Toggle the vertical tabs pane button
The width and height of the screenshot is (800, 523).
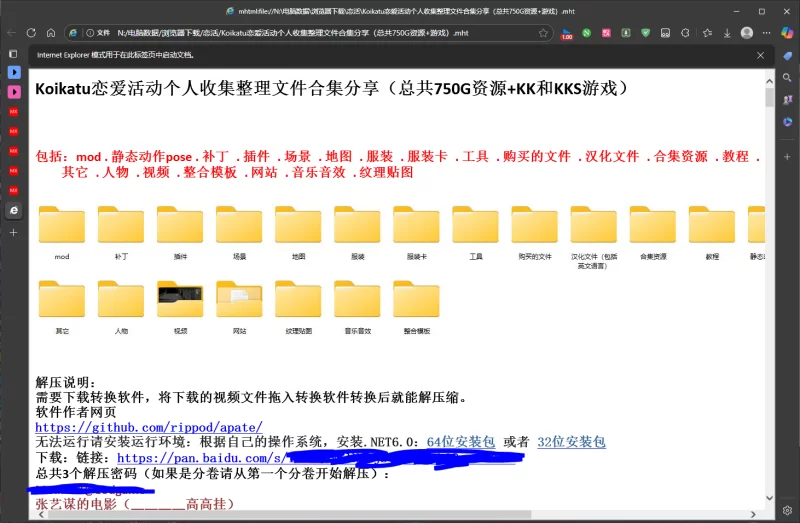pos(13,54)
